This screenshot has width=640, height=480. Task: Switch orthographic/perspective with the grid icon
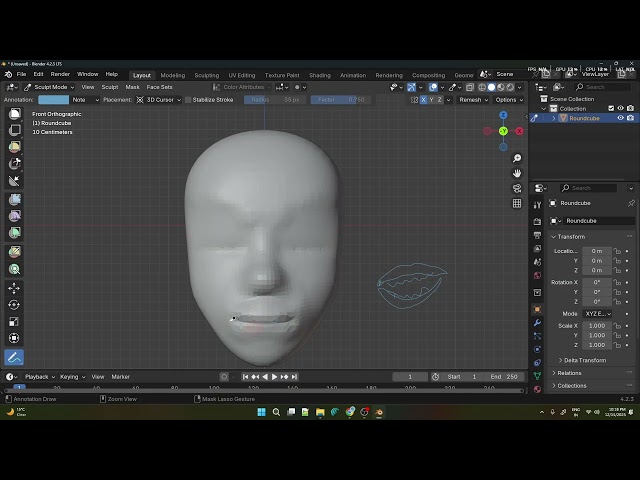[x=517, y=203]
